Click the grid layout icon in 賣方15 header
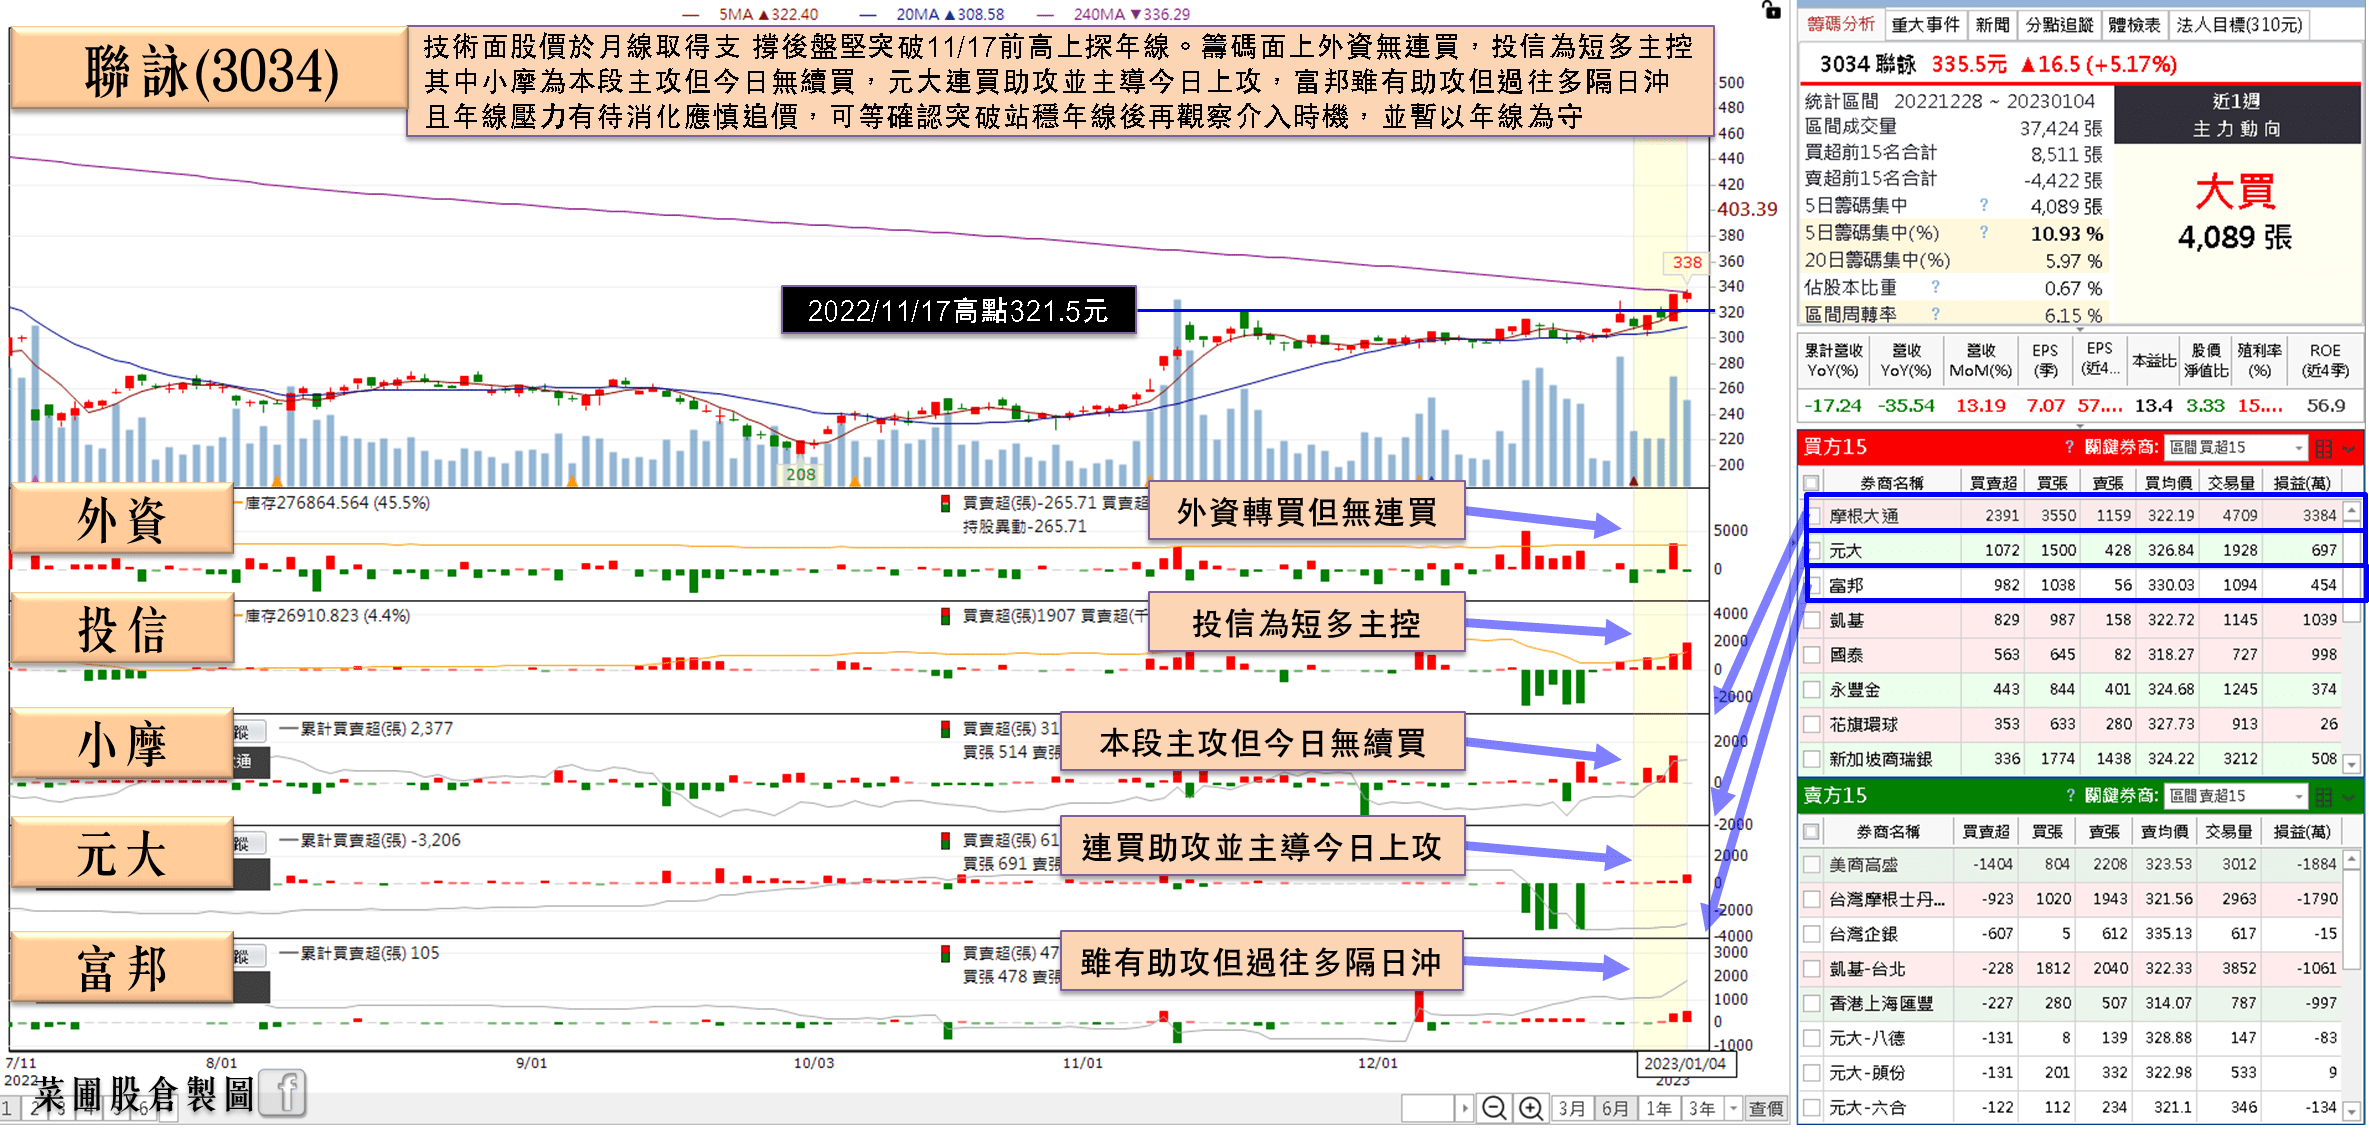Screen dimensions: 2369x1147 point(2323,797)
